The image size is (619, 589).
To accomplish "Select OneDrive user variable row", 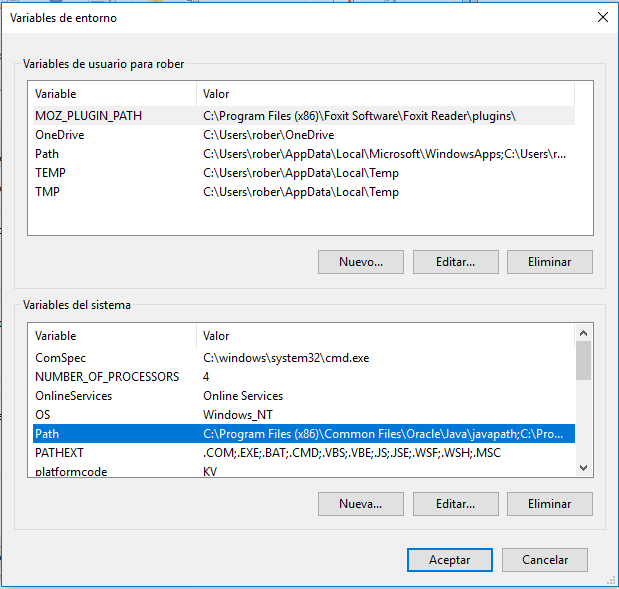I will [x=304, y=135].
